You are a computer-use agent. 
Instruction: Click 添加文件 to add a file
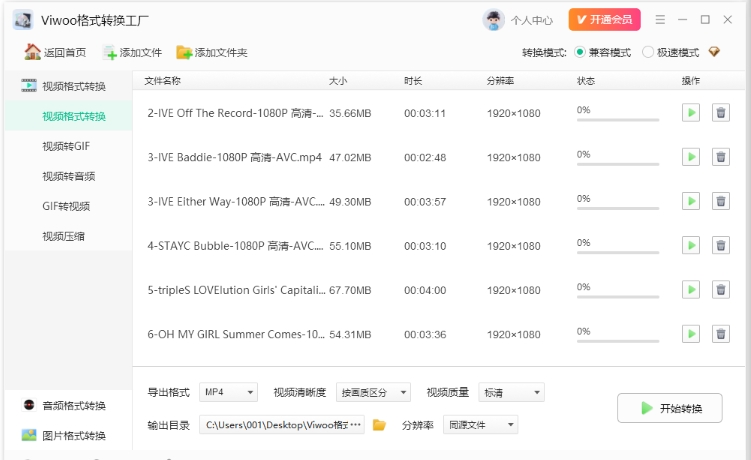(x=132, y=52)
